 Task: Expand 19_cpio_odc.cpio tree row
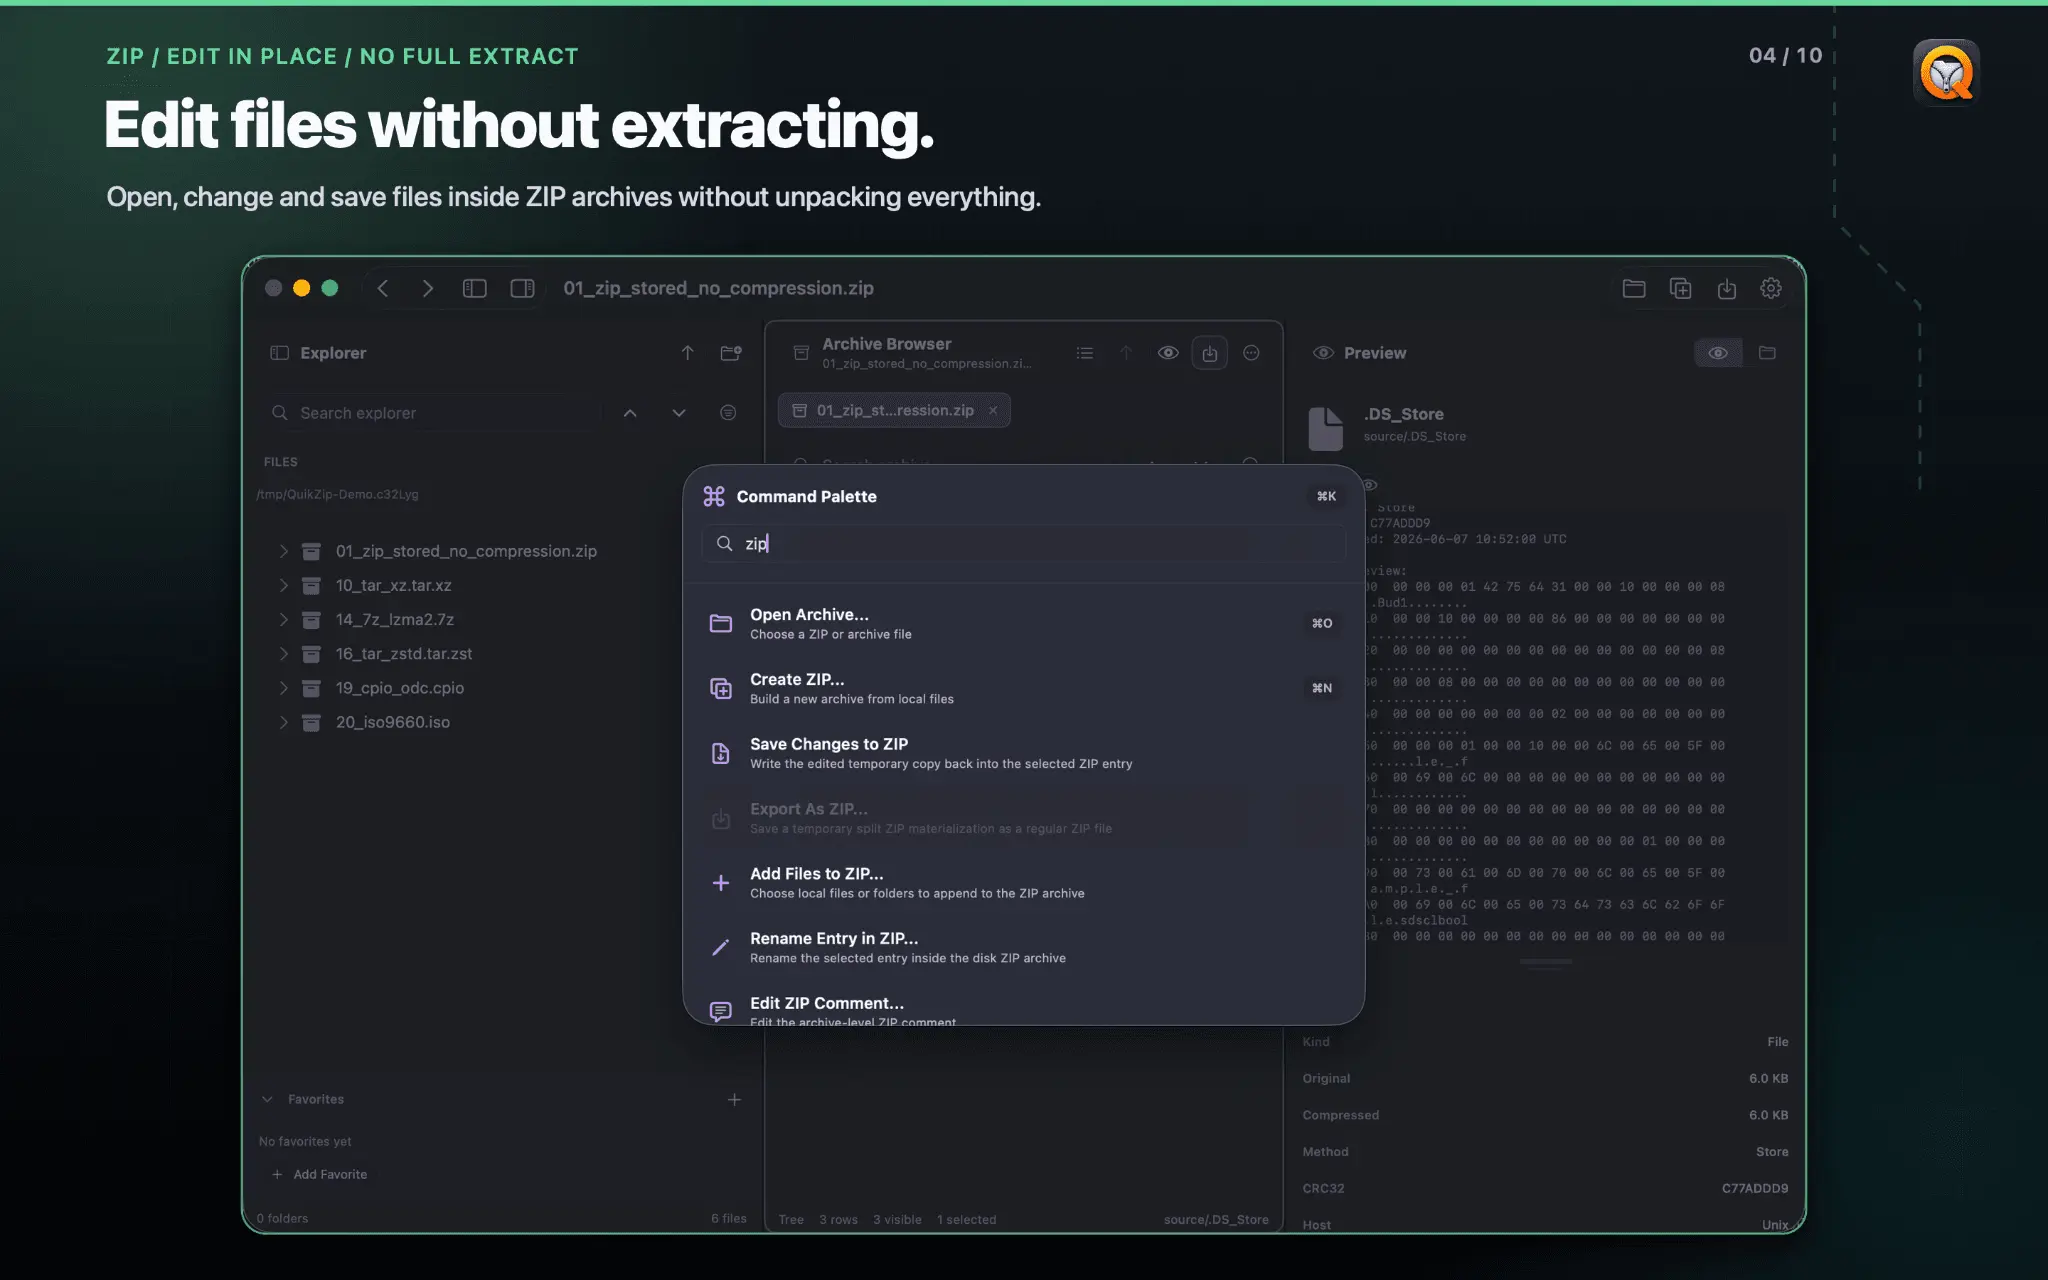(284, 688)
